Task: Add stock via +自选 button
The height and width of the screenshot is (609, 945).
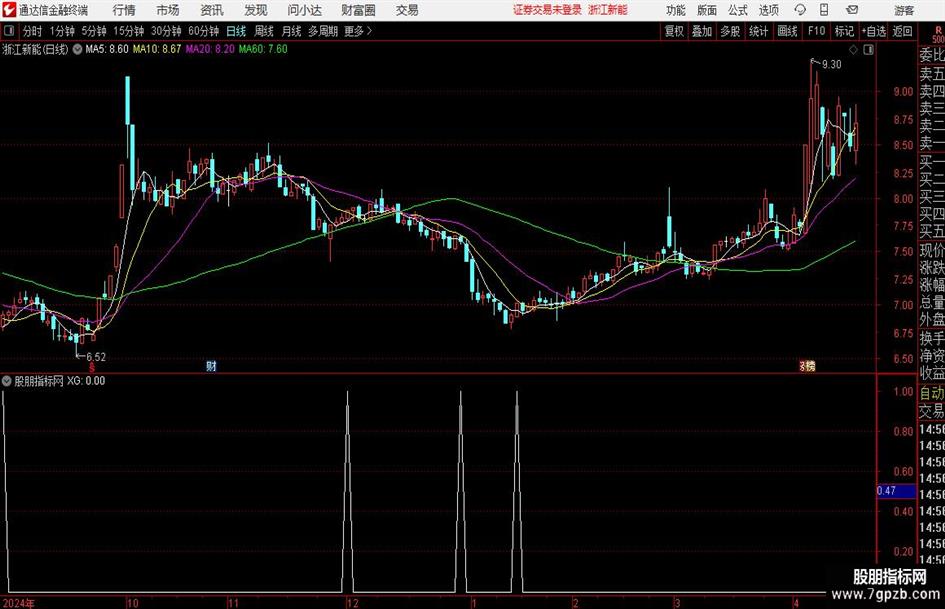Action: click(x=873, y=31)
